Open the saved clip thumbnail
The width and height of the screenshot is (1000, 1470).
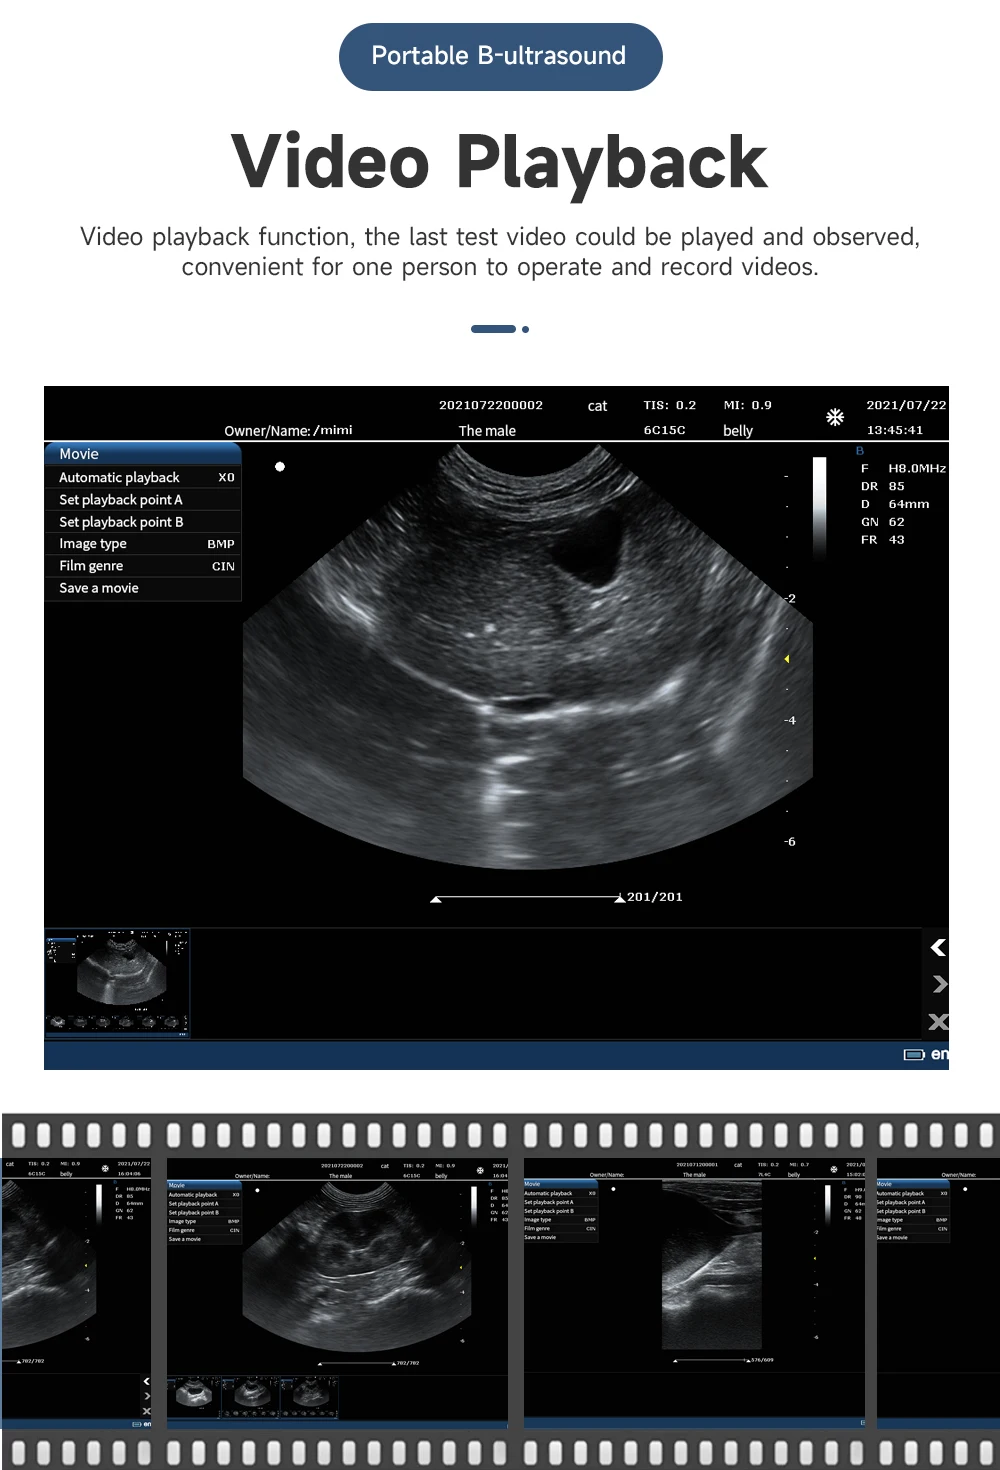tap(117, 982)
